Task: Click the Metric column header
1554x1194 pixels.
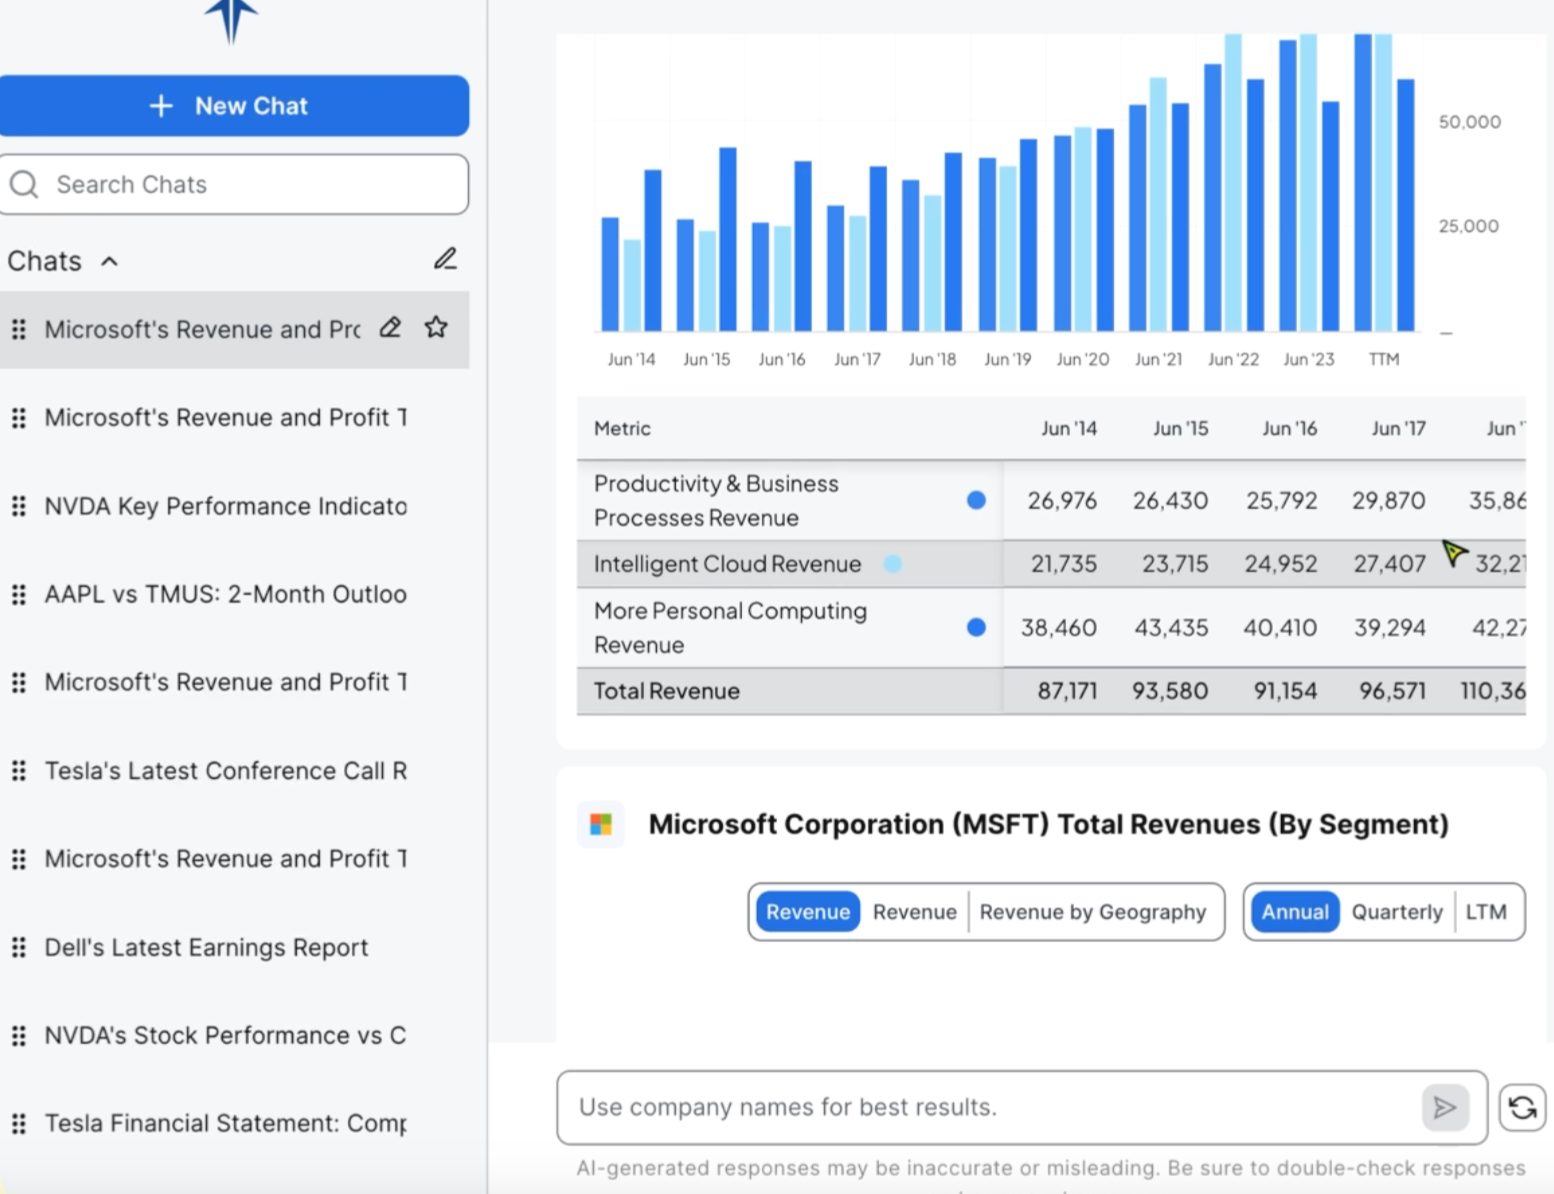Action: (622, 428)
